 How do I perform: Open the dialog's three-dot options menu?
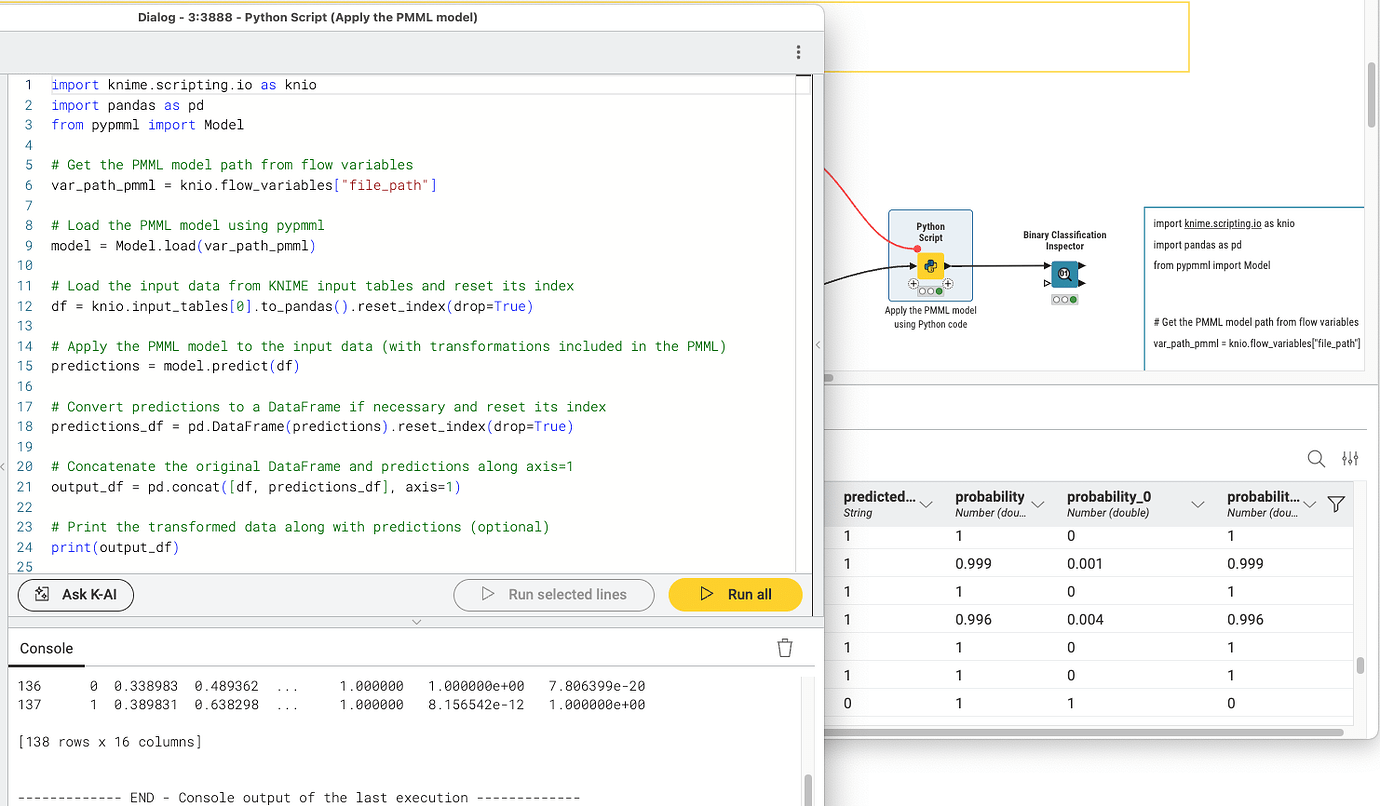[x=798, y=52]
